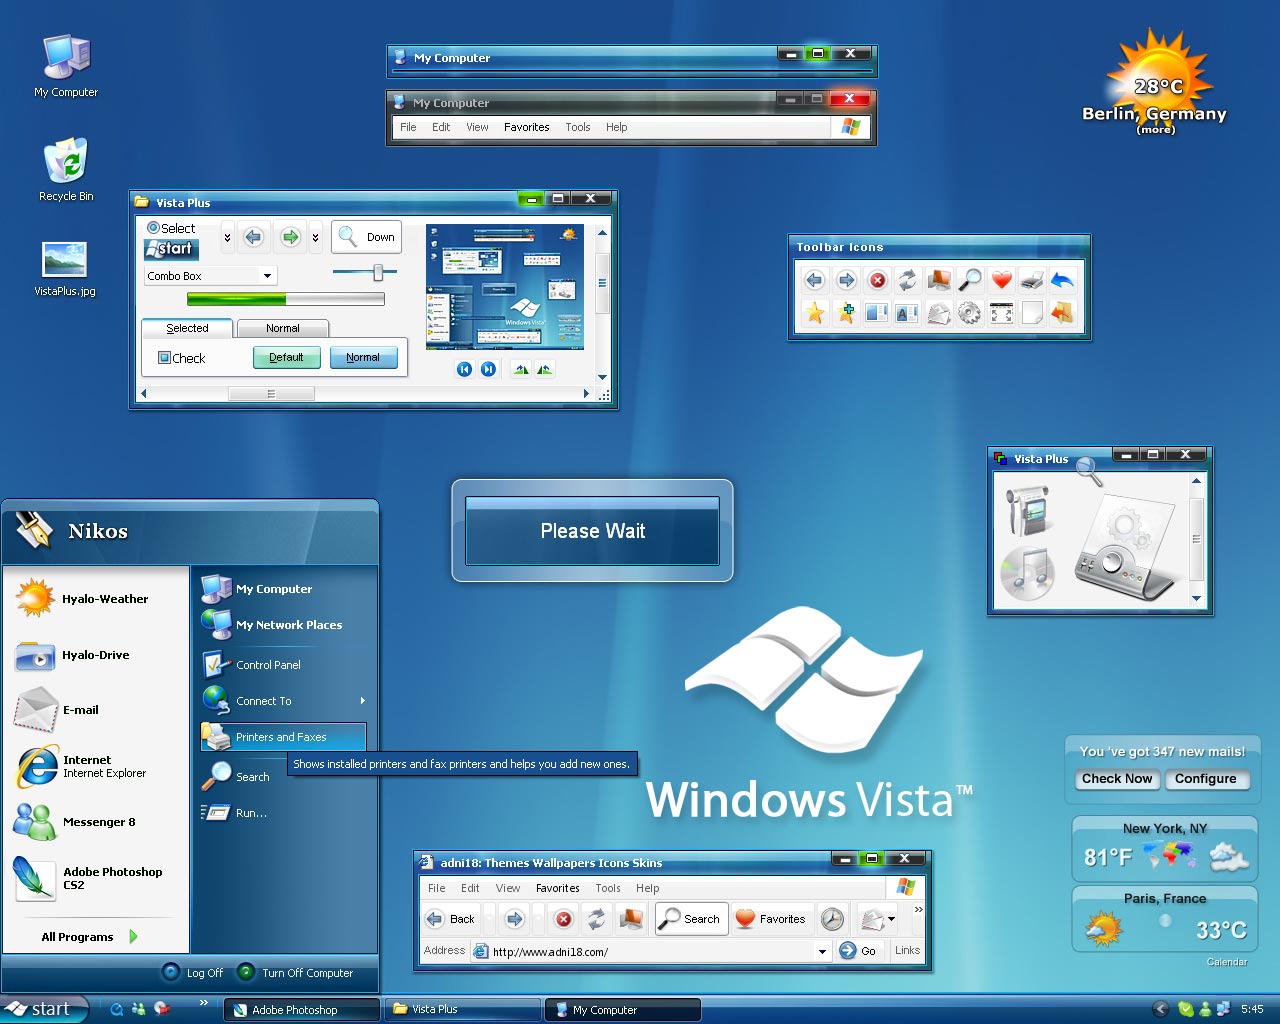Click green Forward arrow in Vista Plus window
The image size is (1280, 1024).
(x=290, y=237)
